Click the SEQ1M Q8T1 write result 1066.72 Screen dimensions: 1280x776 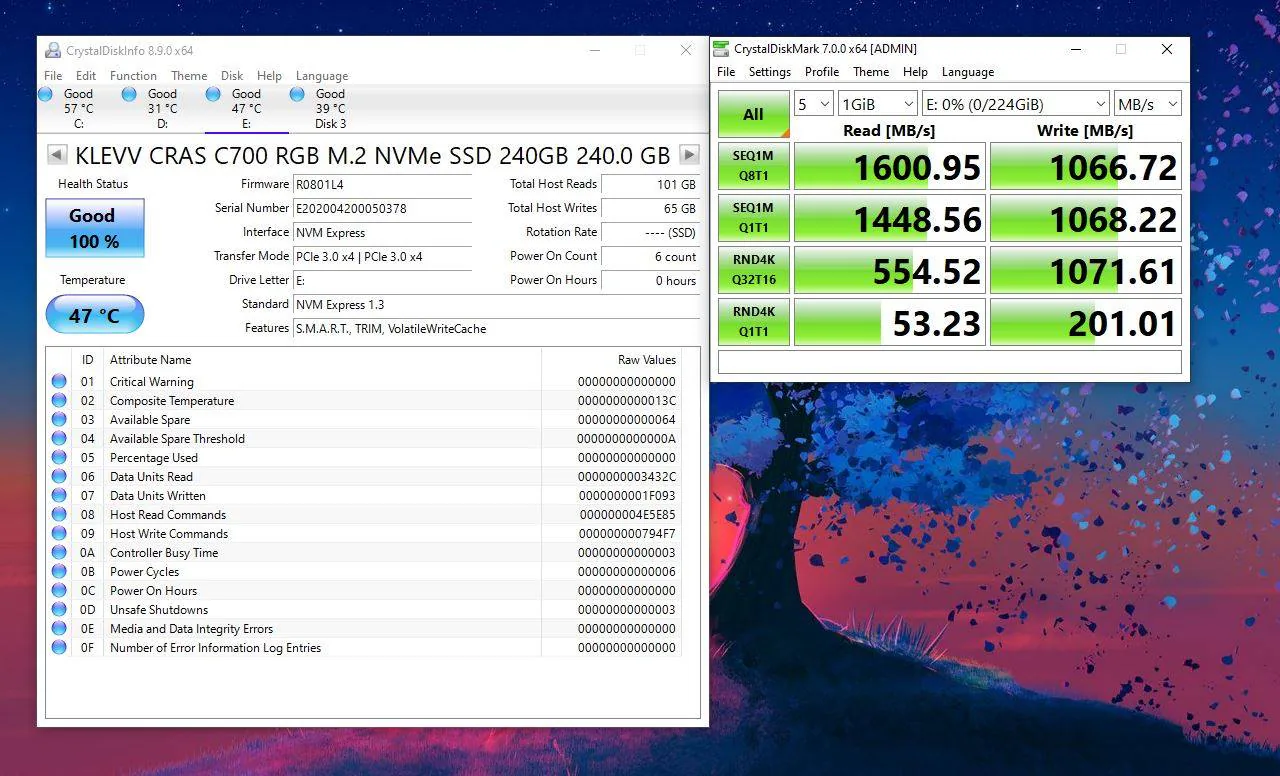coord(1086,166)
